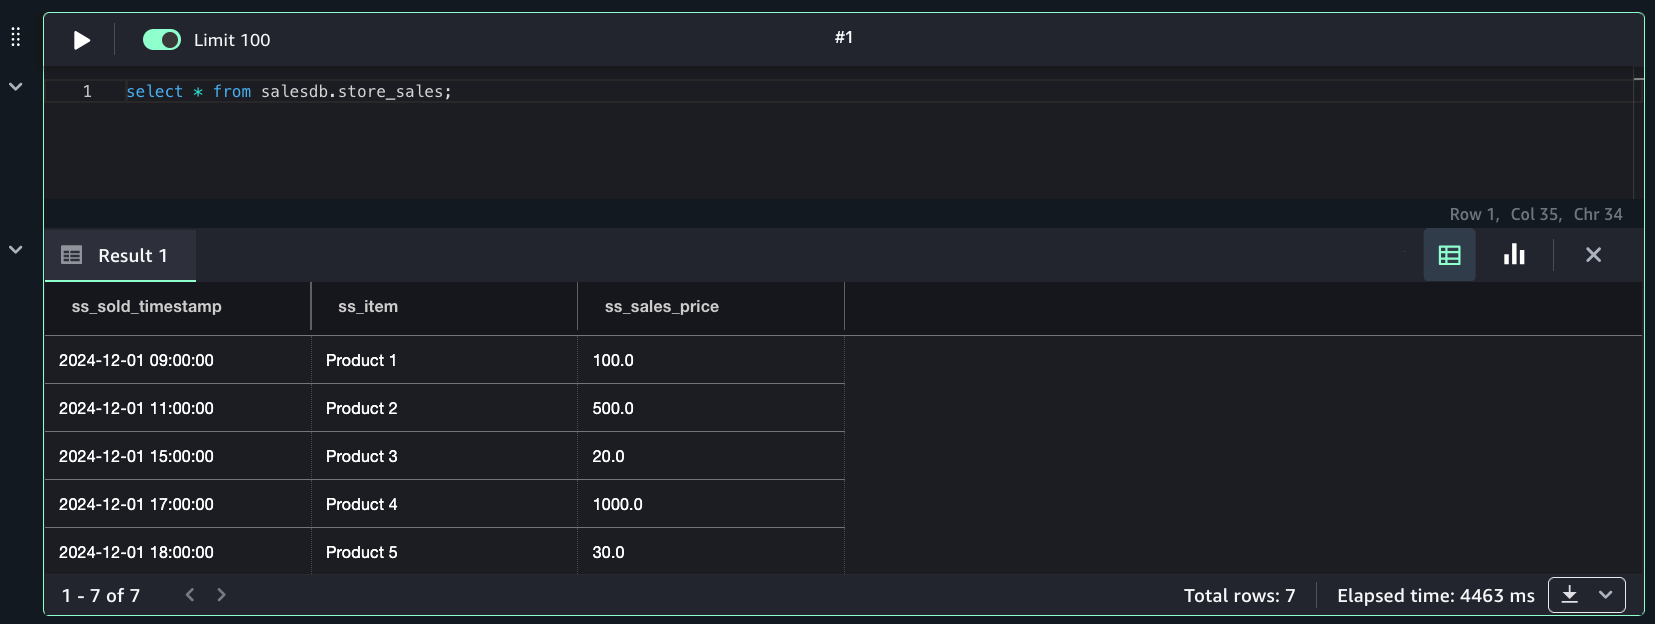
Task: Open the export options dropdown arrow
Action: (x=1606, y=595)
